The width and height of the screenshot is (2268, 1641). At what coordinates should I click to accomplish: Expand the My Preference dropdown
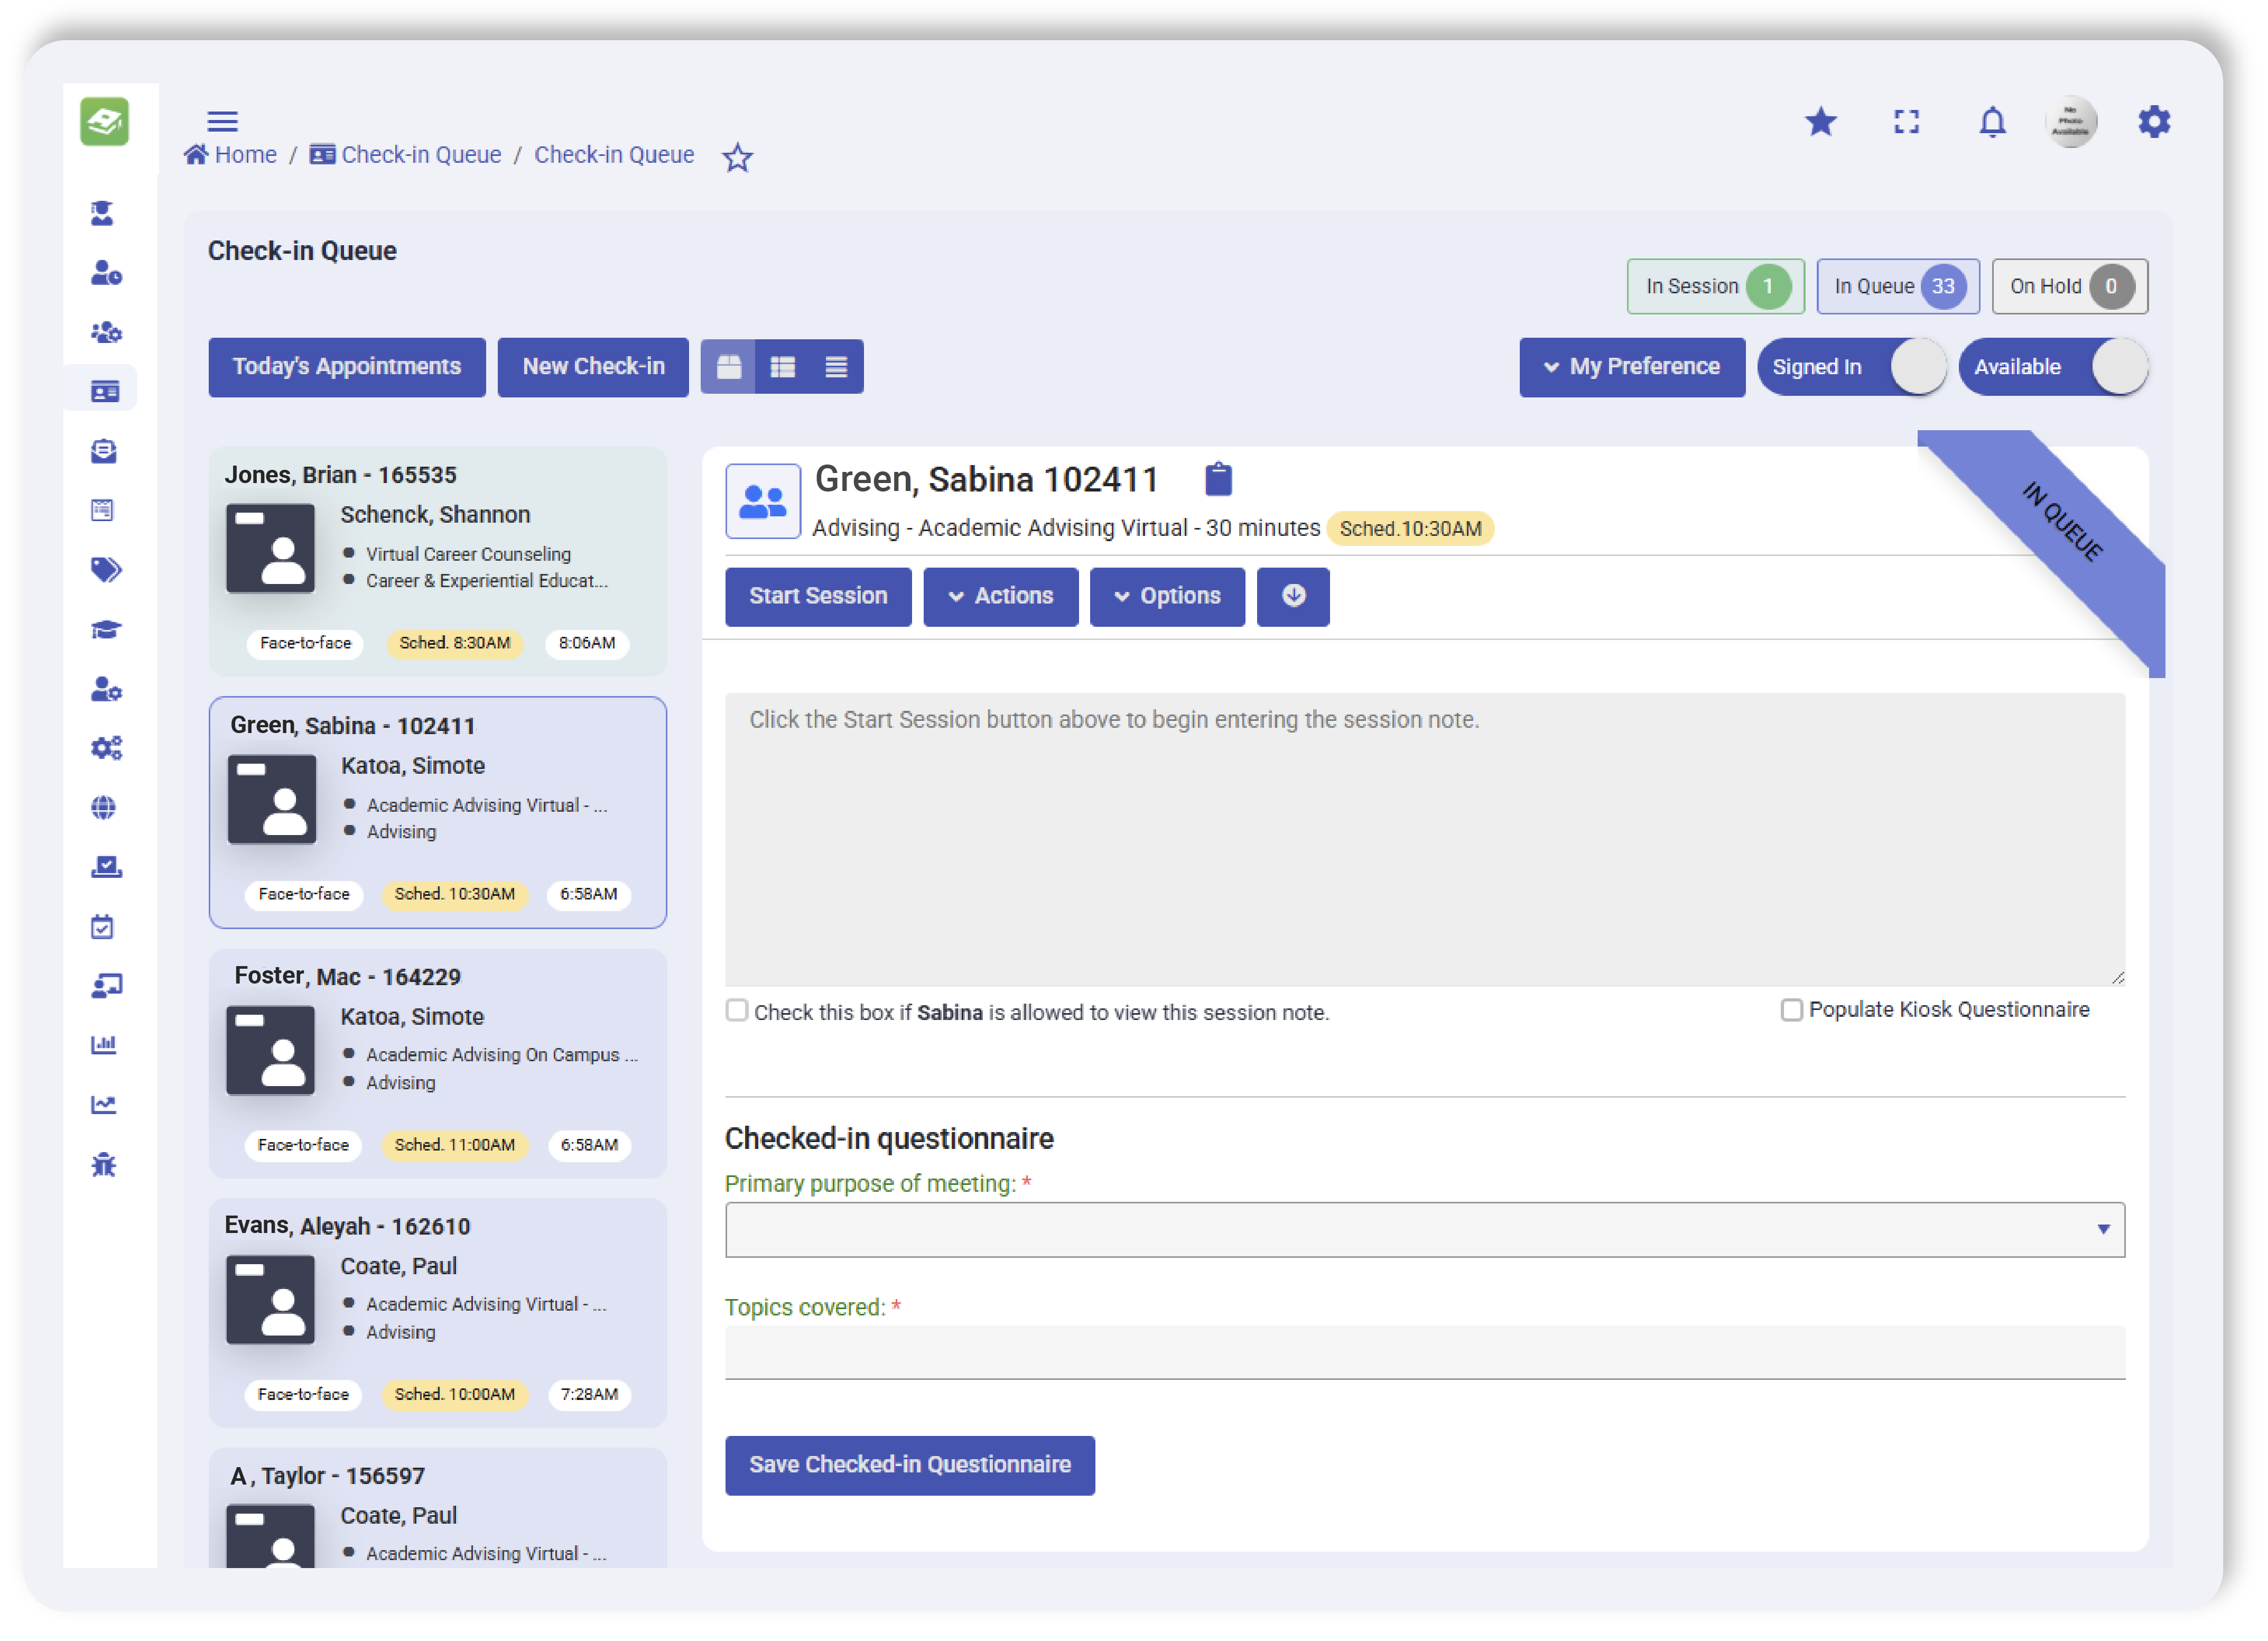pos(1631,368)
